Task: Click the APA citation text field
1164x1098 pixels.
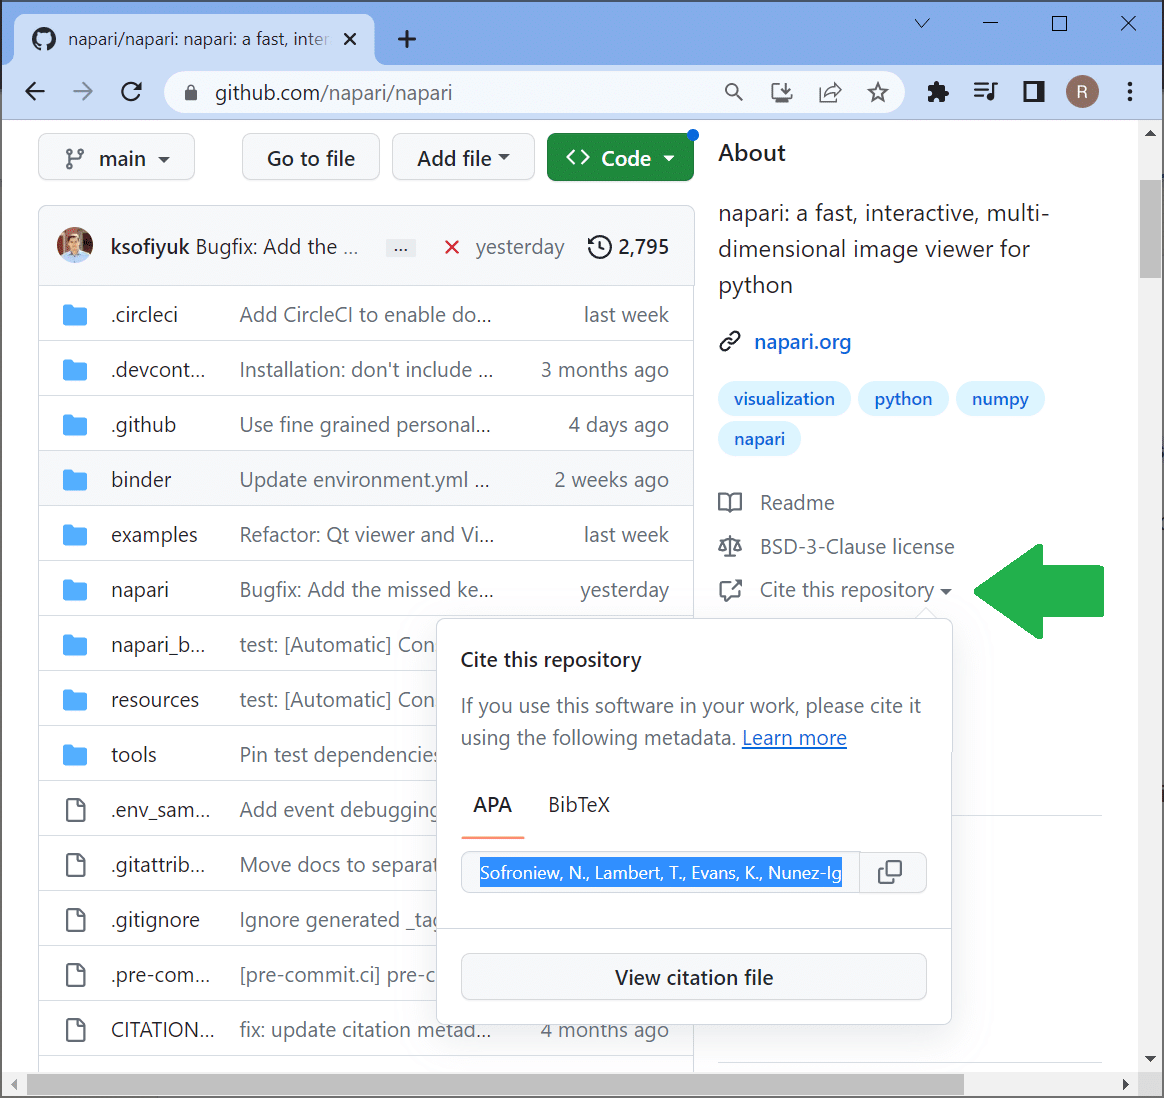Action: [x=660, y=872]
